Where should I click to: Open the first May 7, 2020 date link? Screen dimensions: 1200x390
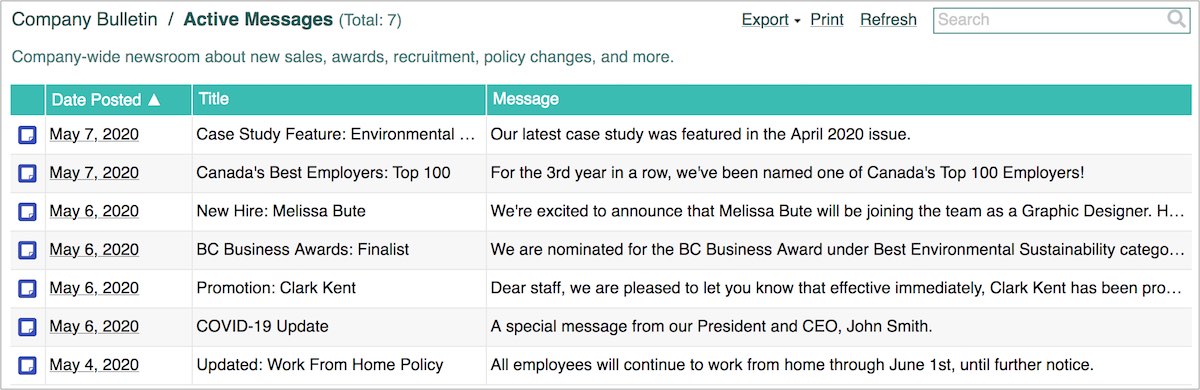click(94, 134)
